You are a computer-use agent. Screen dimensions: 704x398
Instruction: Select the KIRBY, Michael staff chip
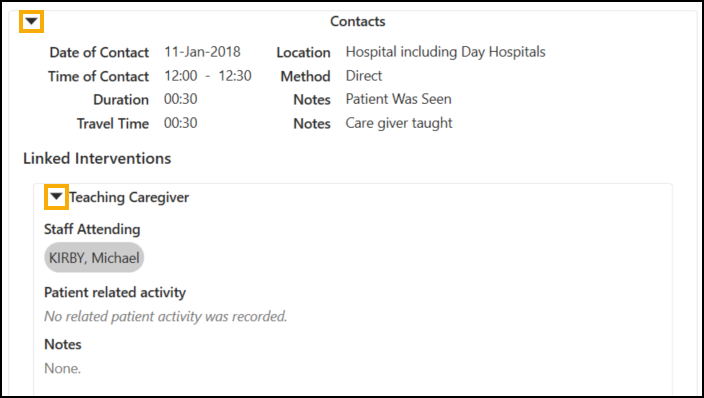94,258
